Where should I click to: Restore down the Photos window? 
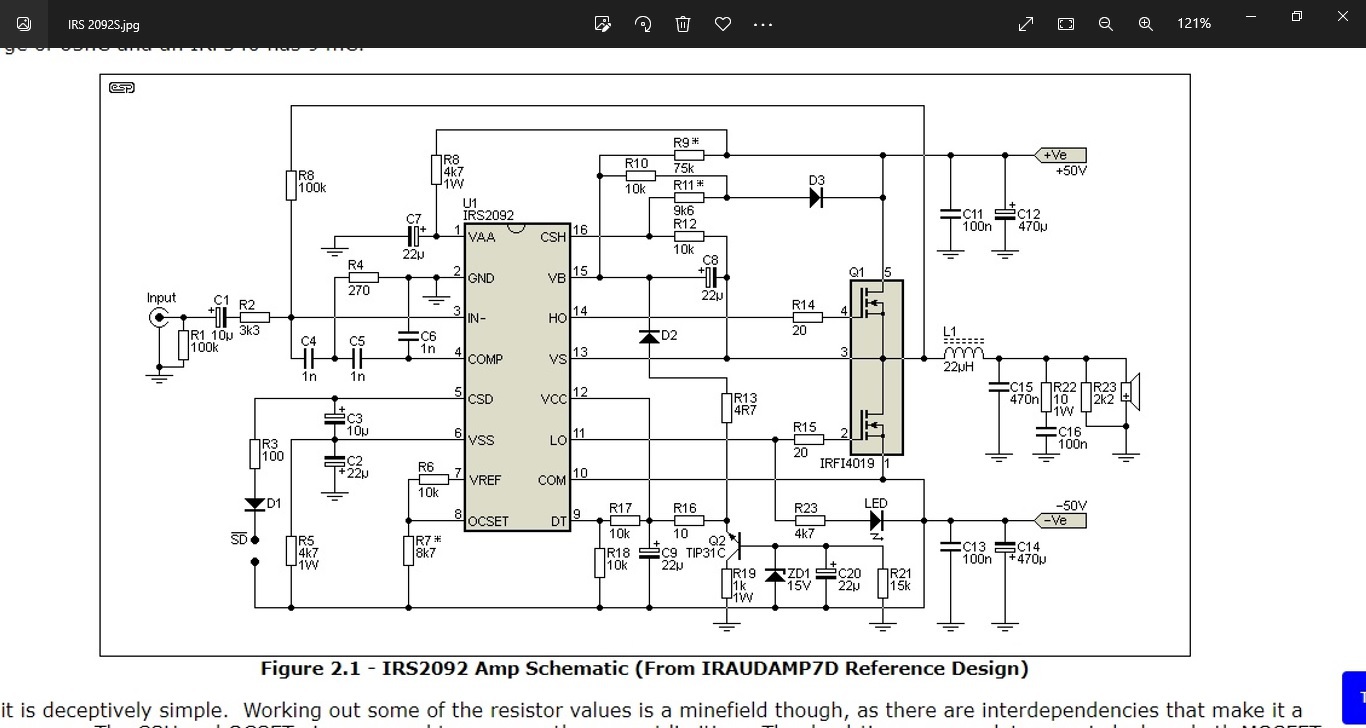(x=1297, y=17)
